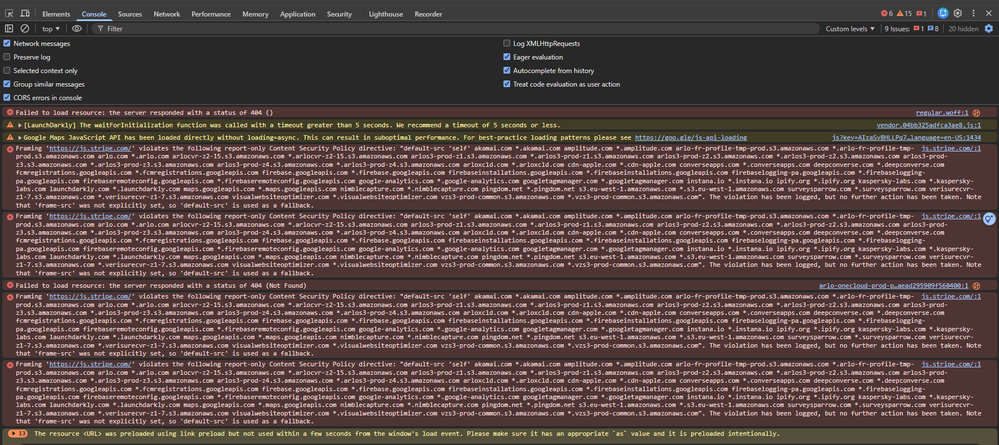Open the Performance tab
The image size is (999, 445).
coord(211,14)
